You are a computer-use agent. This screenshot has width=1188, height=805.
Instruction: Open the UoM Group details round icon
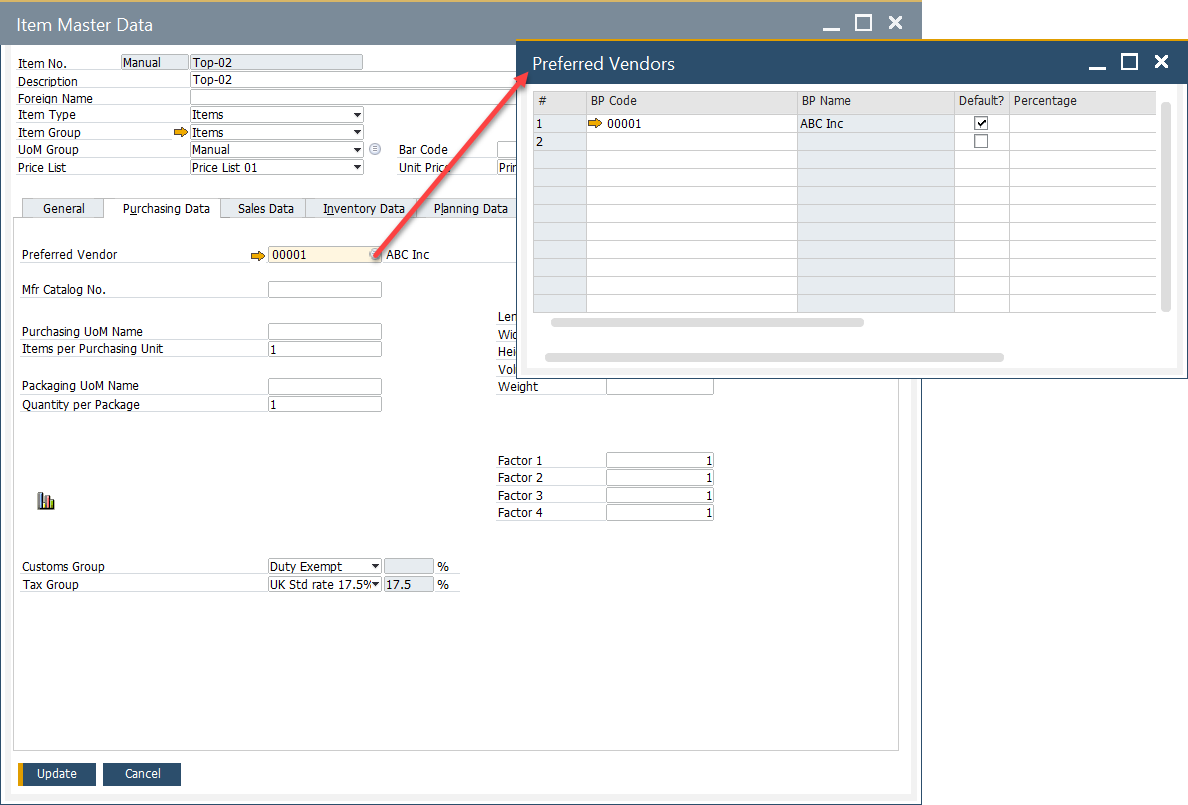(375, 149)
